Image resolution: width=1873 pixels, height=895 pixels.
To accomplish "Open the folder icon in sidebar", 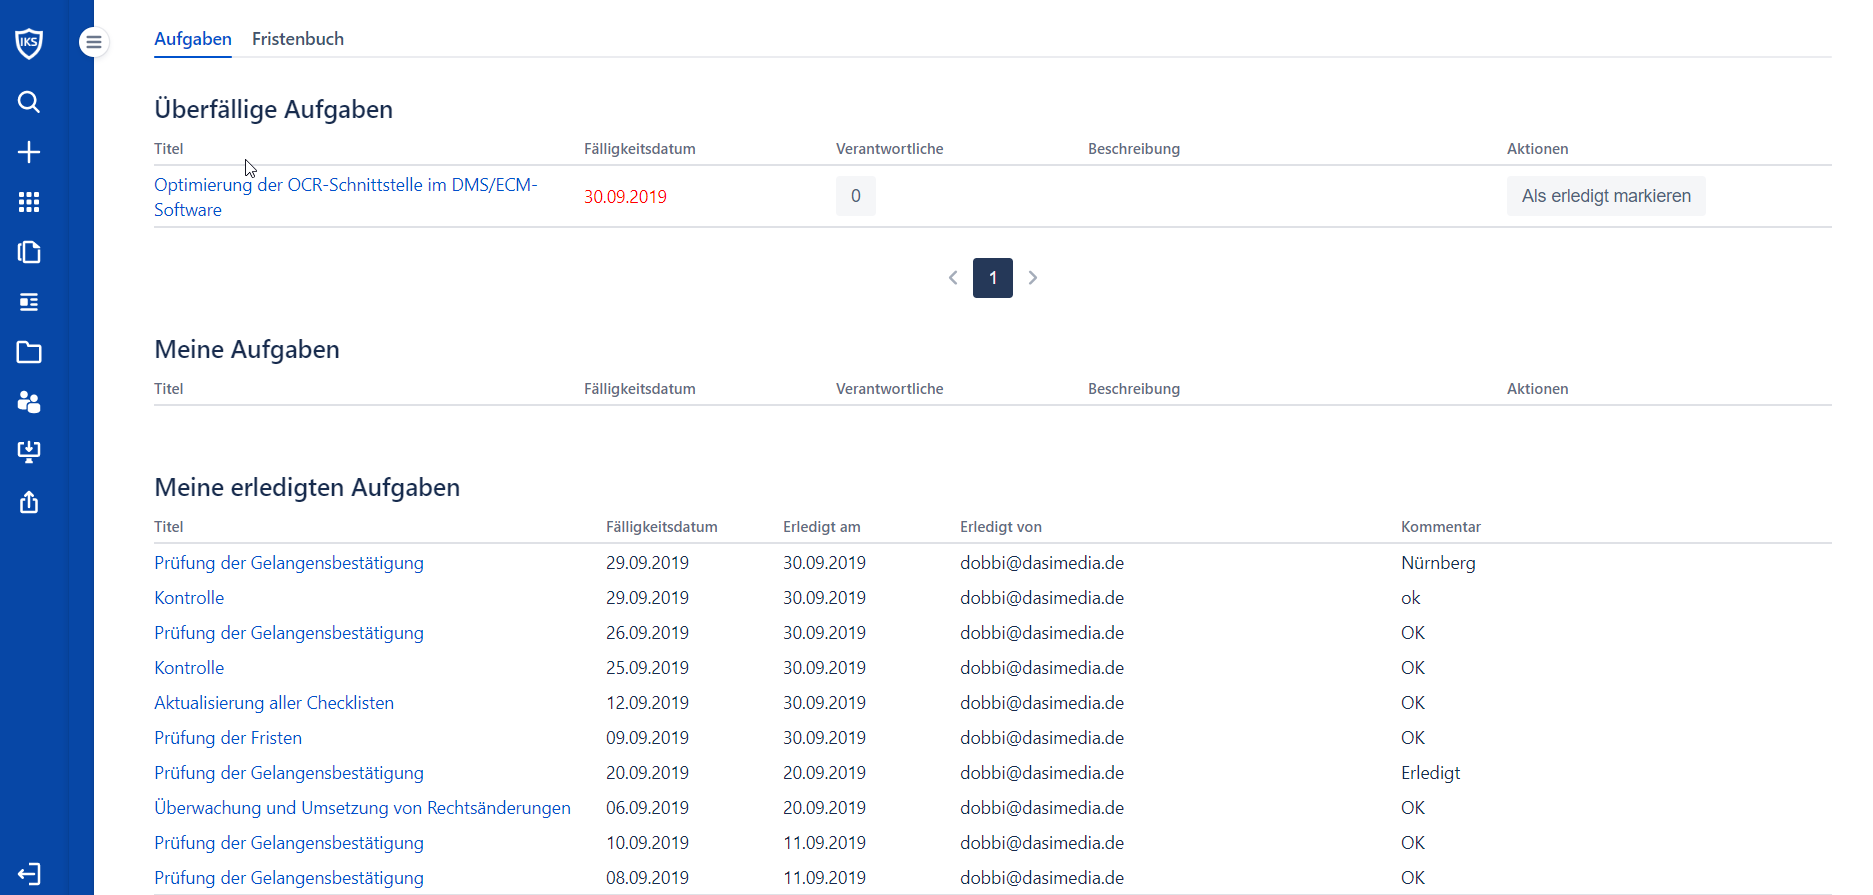I will (x=29, y=352).
